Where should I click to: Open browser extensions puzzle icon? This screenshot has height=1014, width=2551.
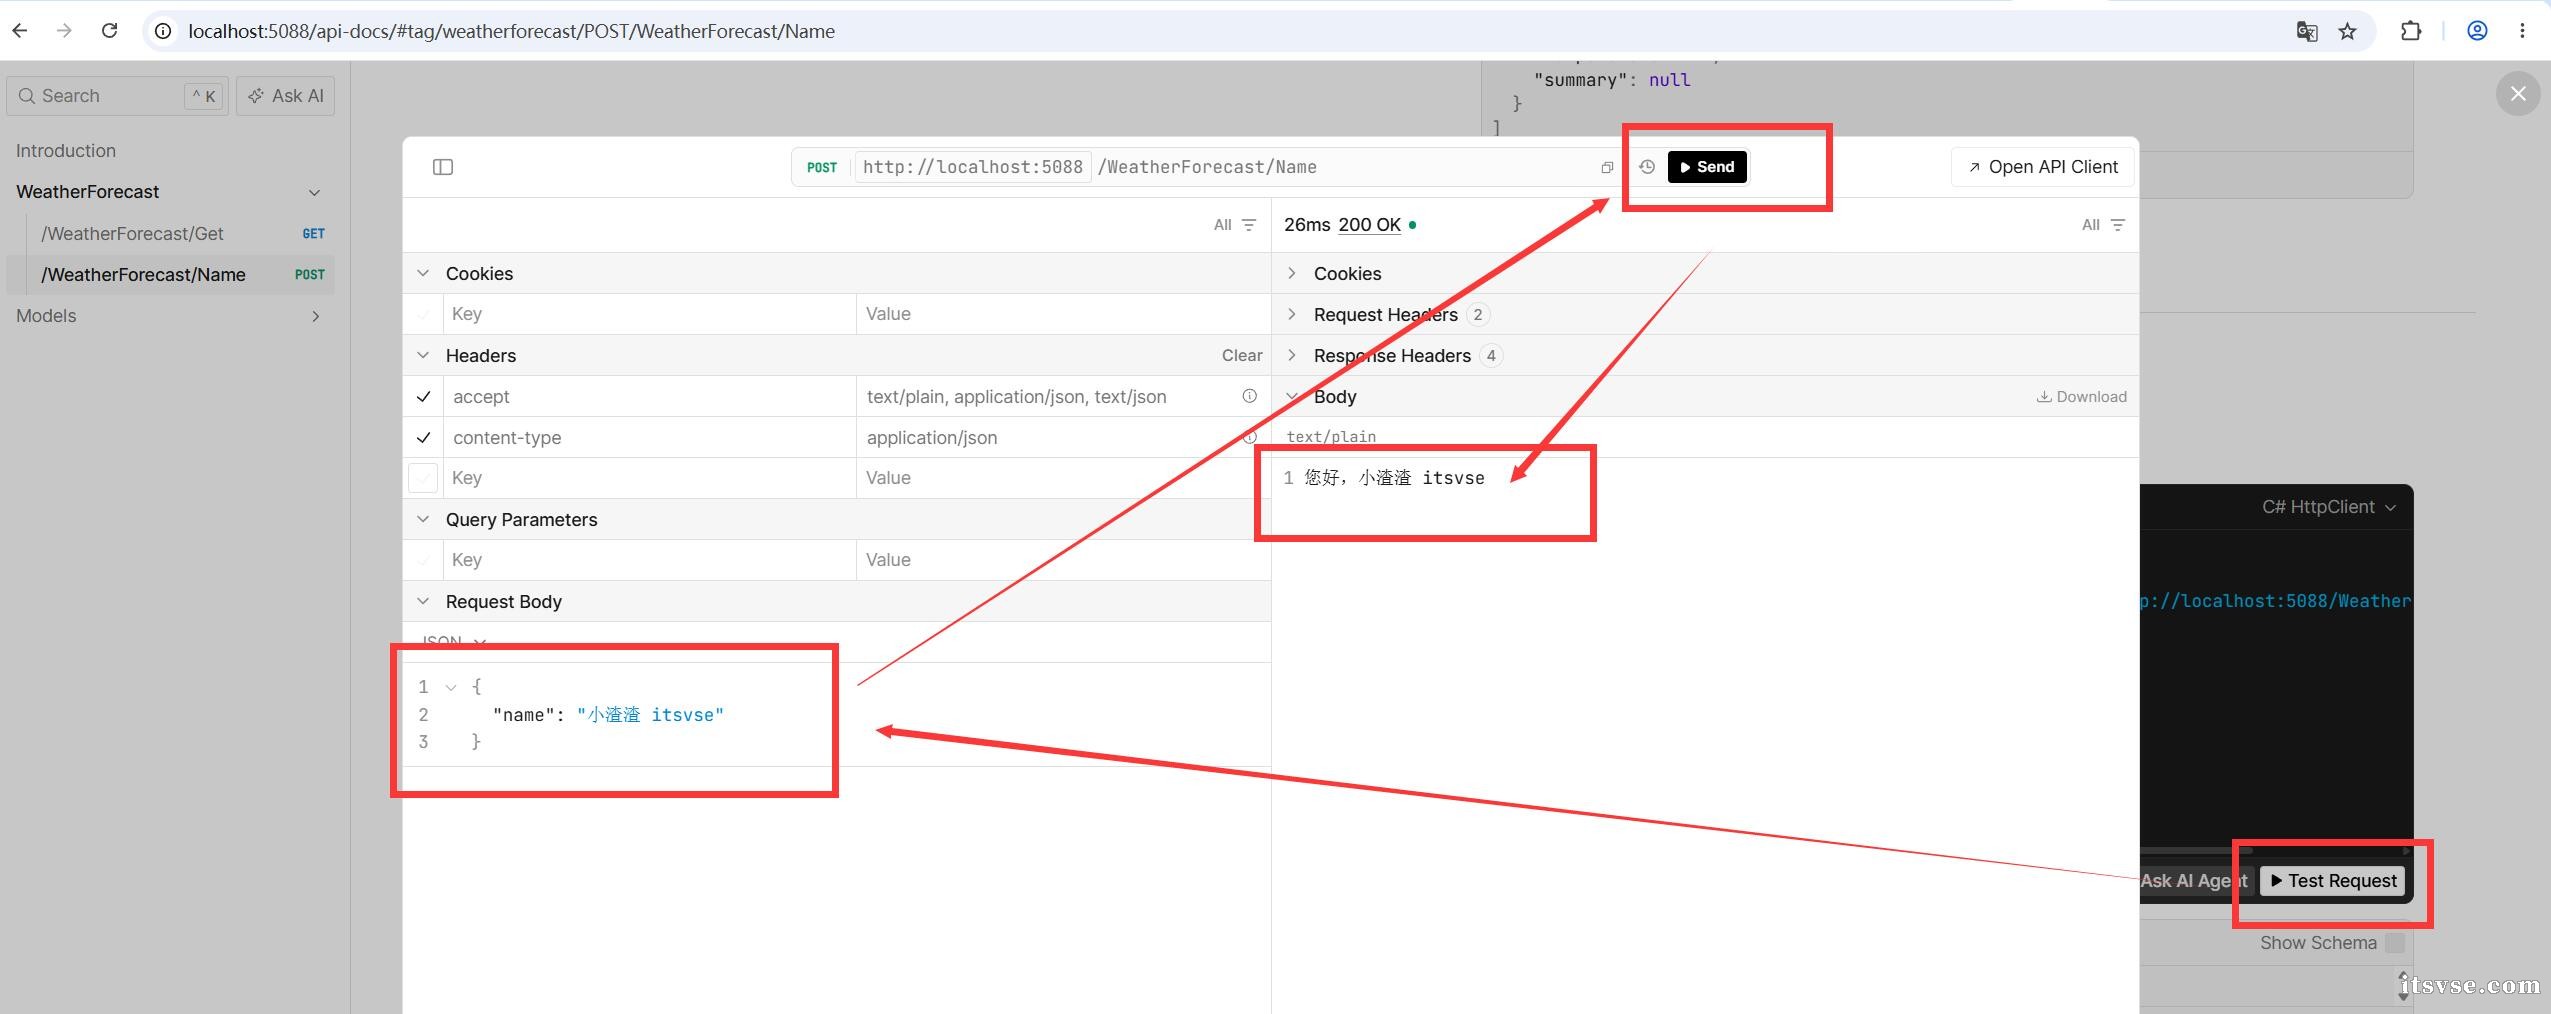pyautogui.click(x=2411, y=31)
